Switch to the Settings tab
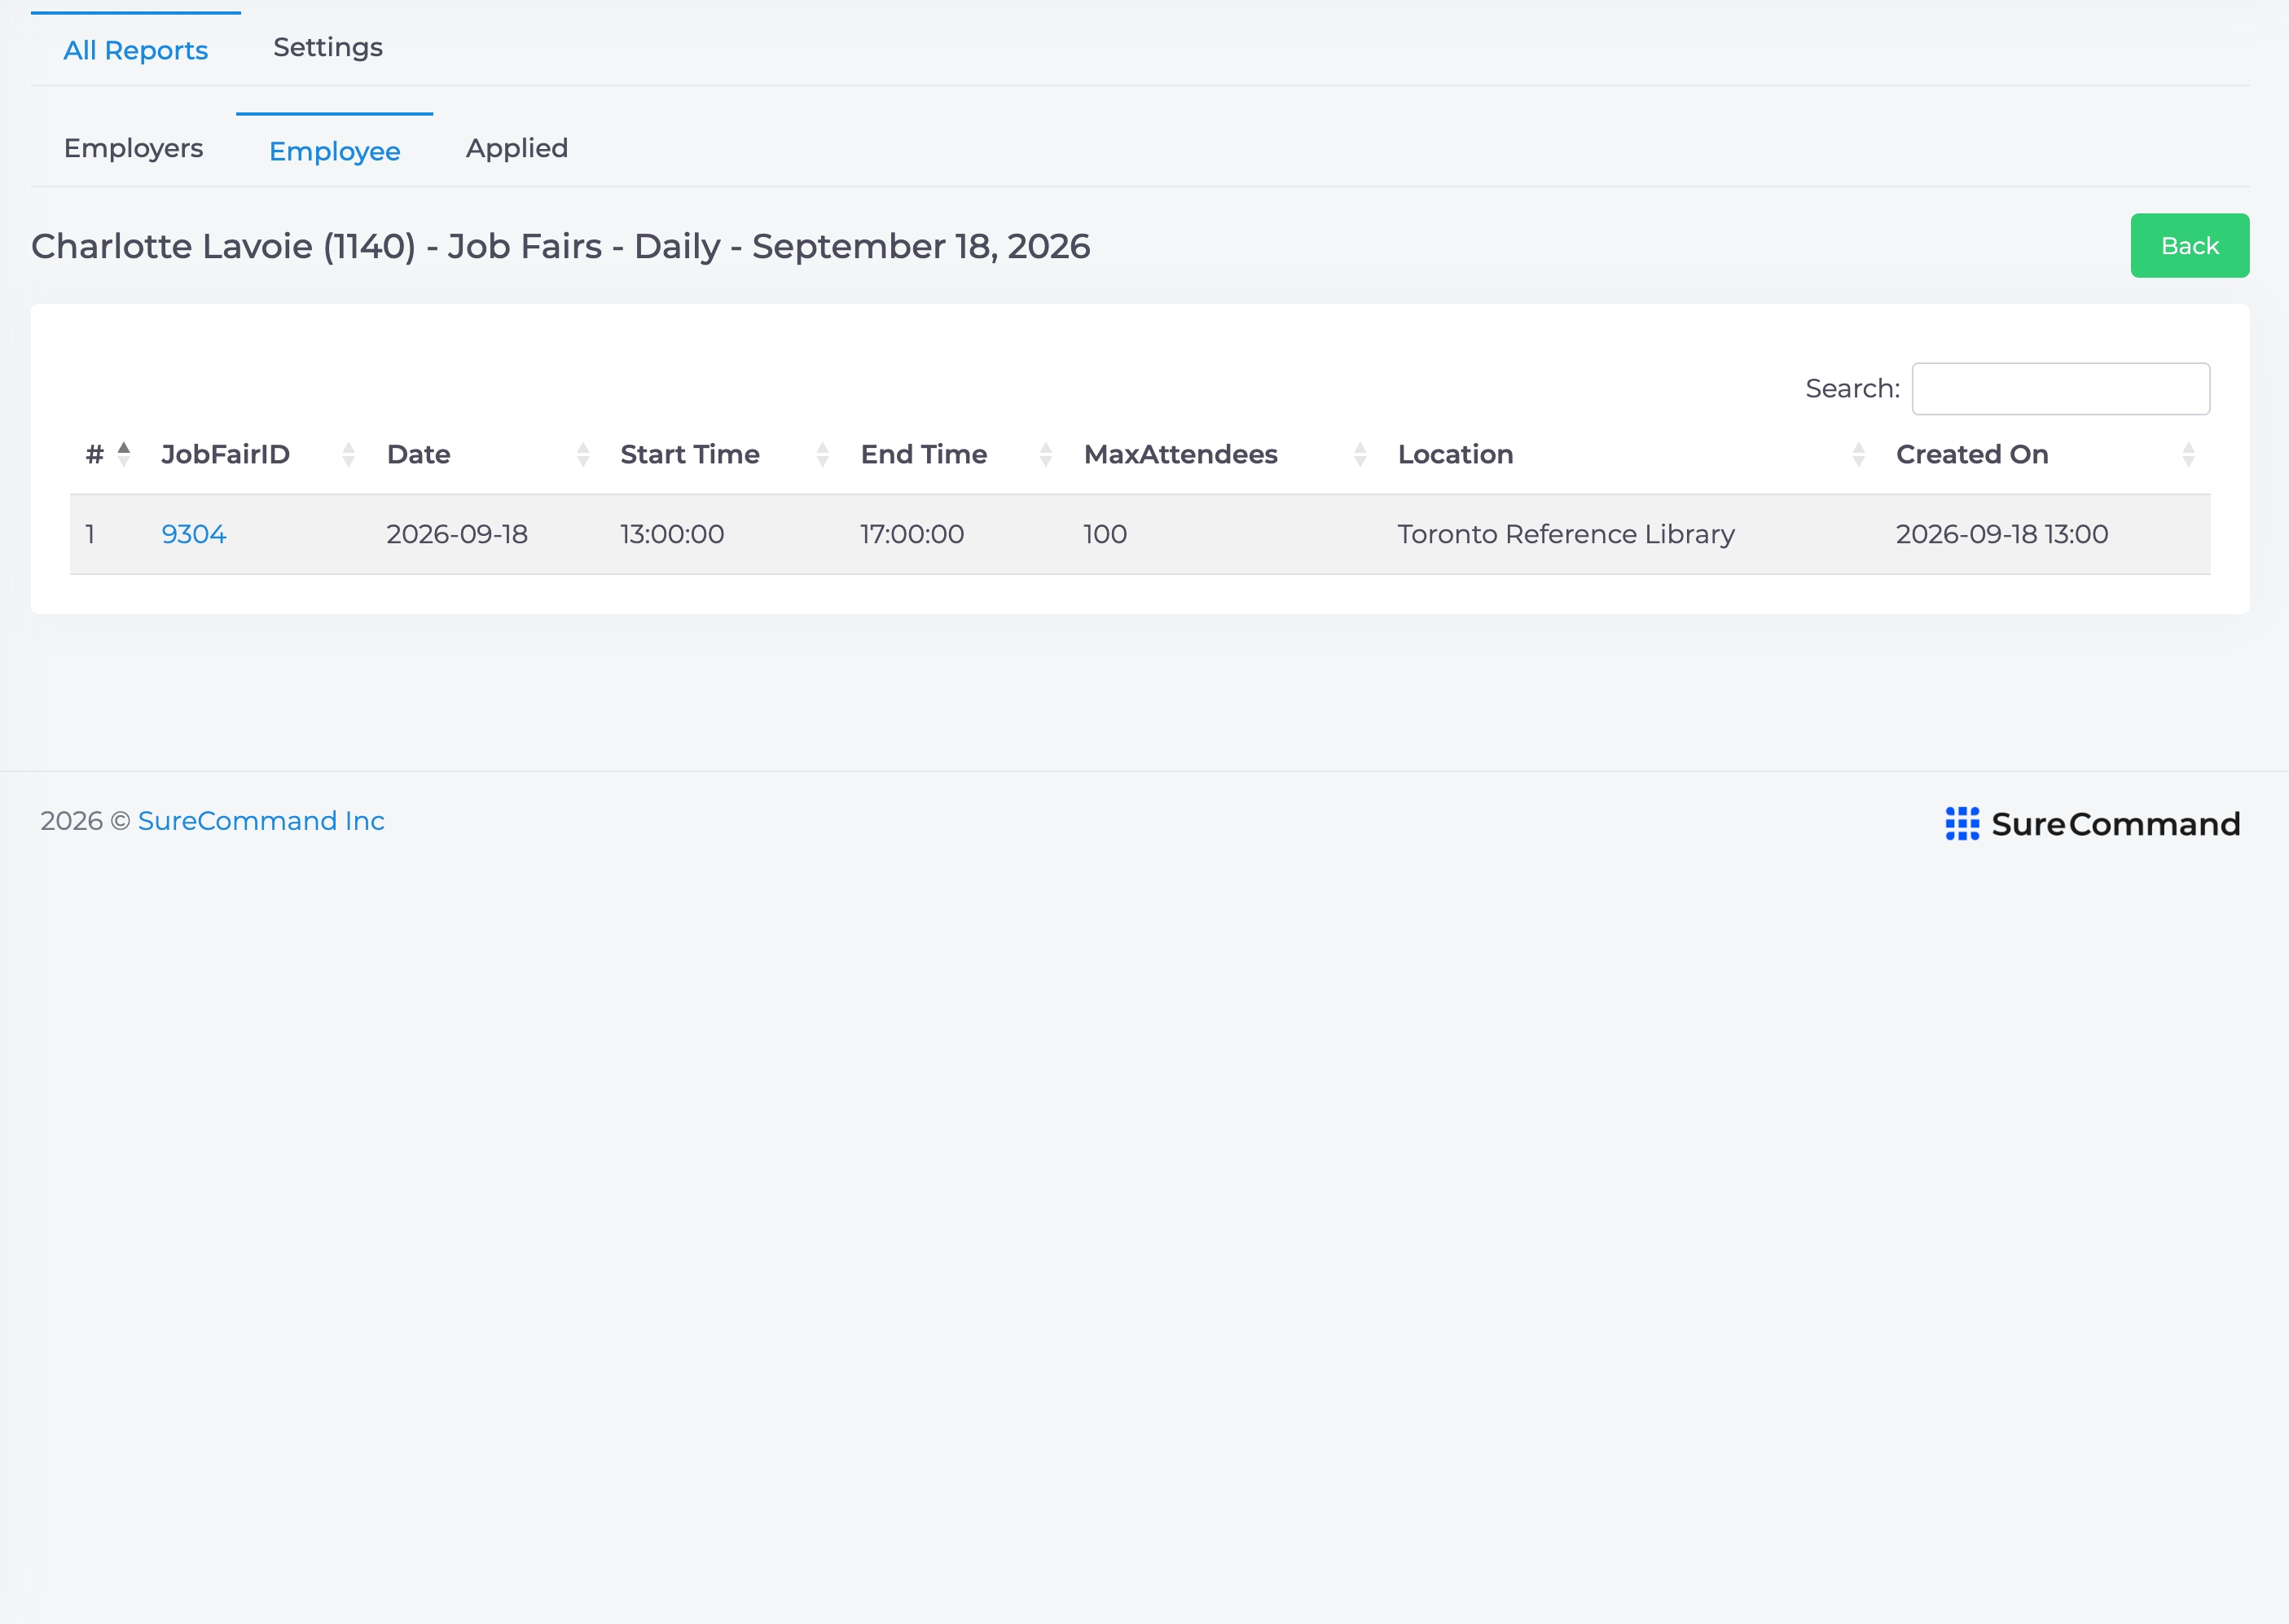The width and height of the screenshot is (2289, 1624). [328, 47]
